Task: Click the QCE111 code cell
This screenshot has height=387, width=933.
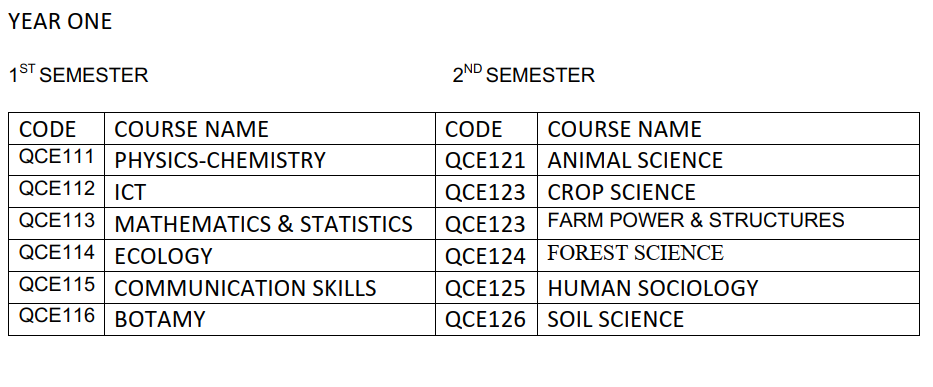Action: pos(57,160)
